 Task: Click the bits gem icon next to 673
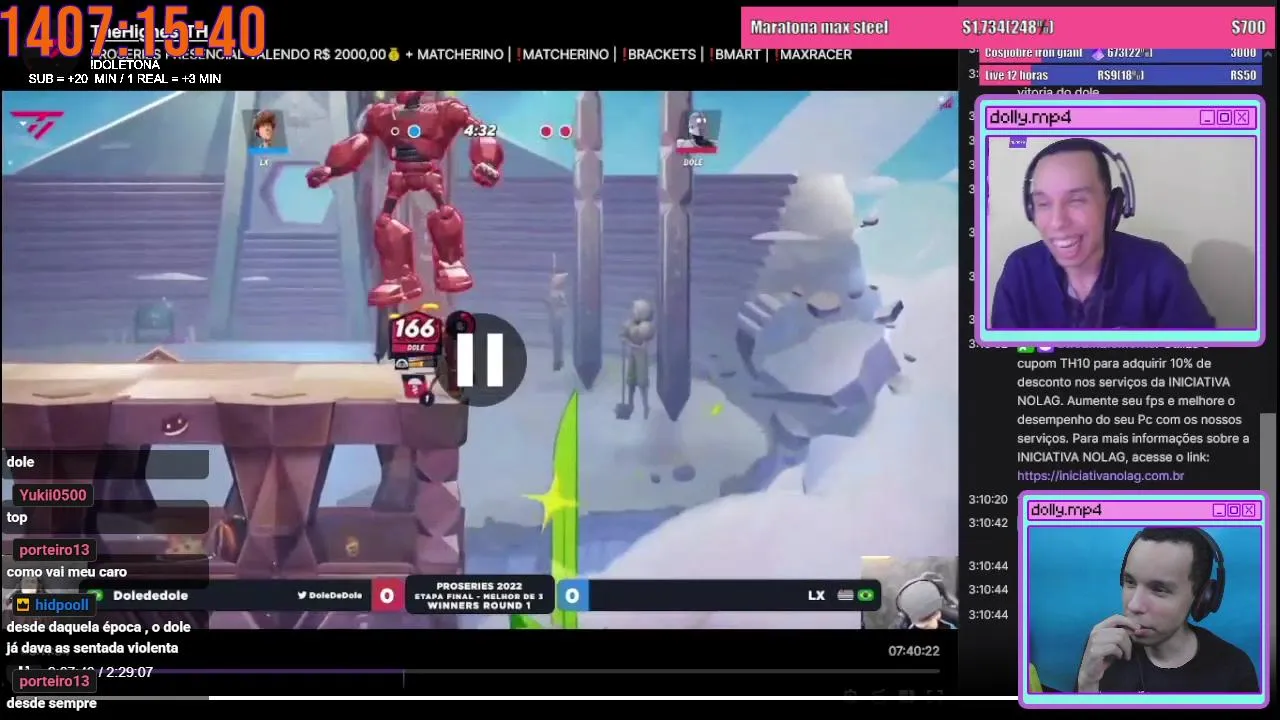1098,53
